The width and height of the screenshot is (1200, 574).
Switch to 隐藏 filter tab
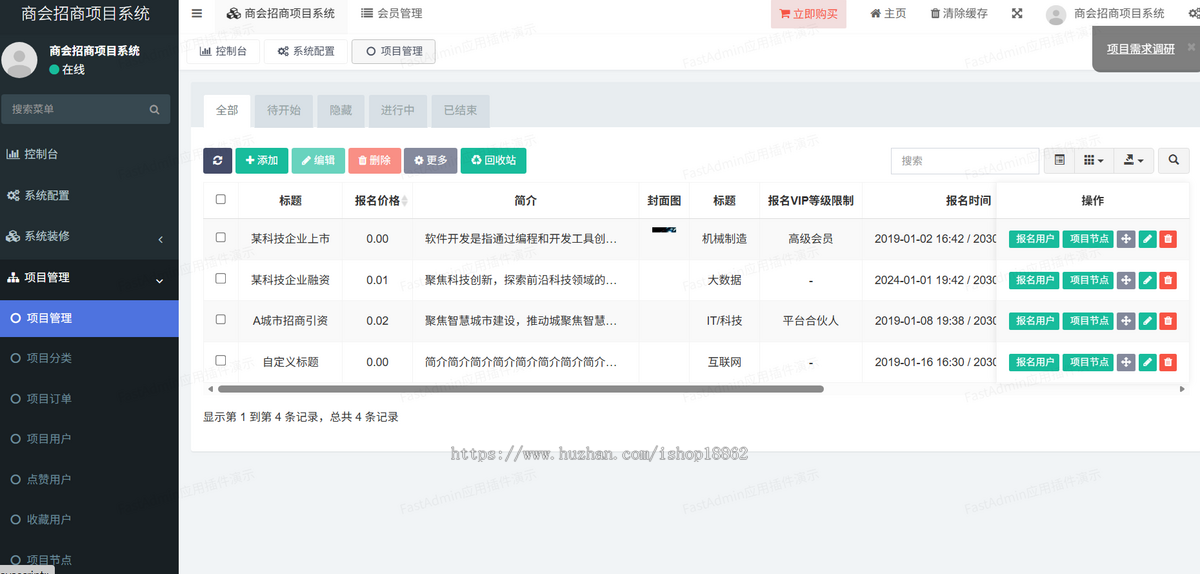(x=341, y=110)
